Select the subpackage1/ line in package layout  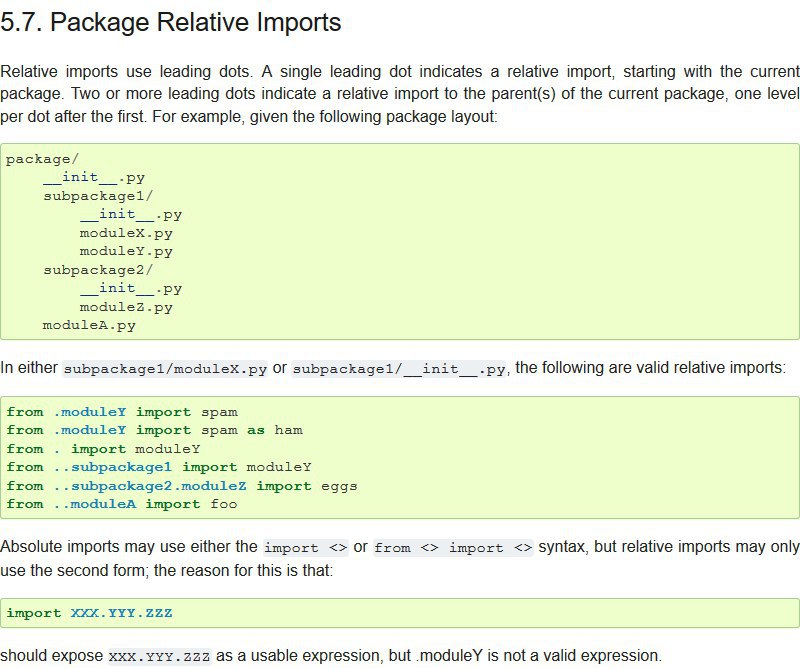98,196
